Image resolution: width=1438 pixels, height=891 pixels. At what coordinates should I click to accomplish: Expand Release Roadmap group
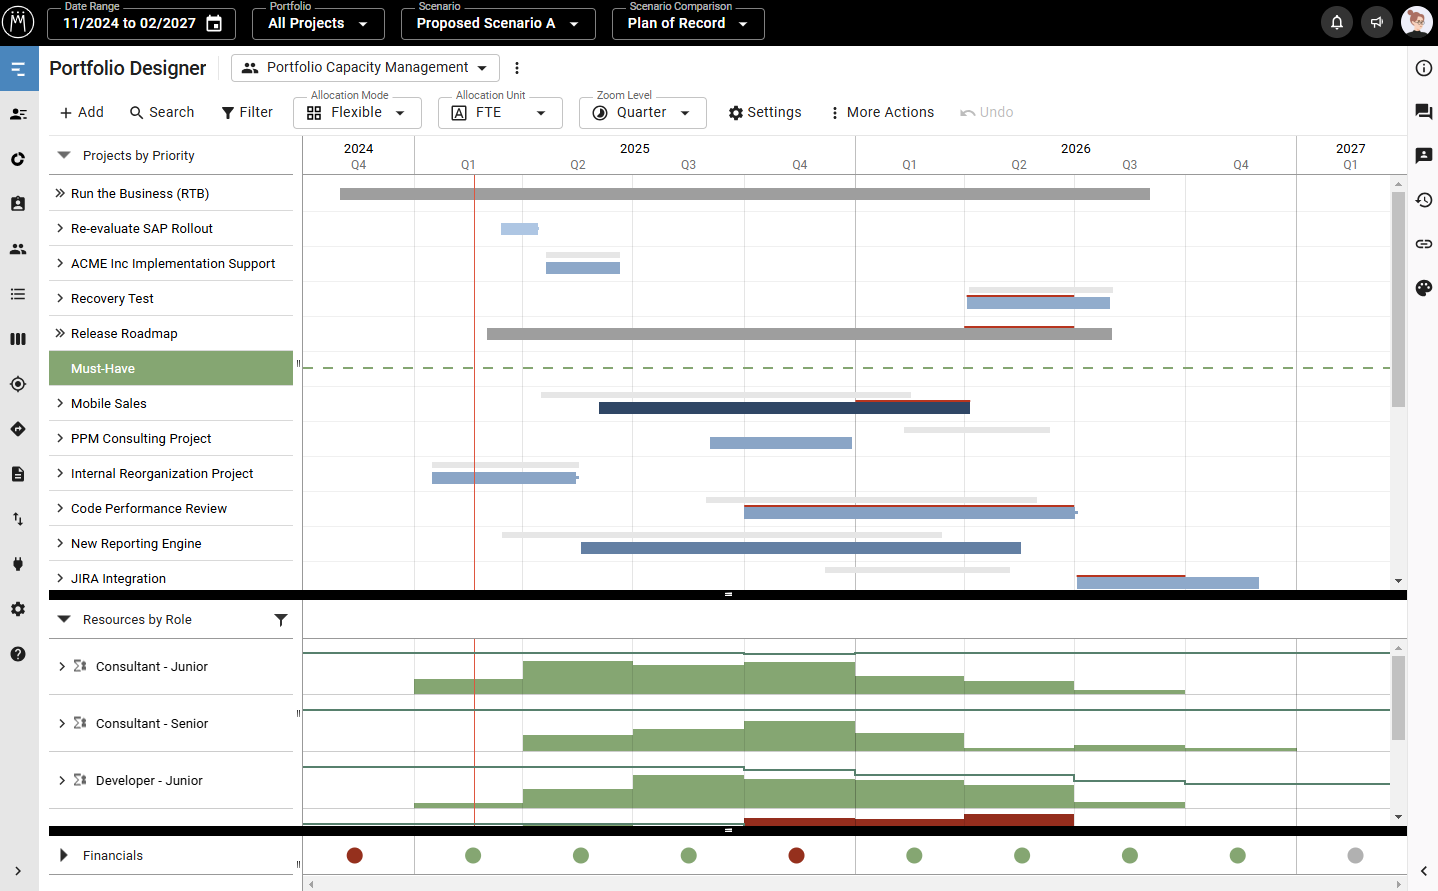(x=60, y=333)
